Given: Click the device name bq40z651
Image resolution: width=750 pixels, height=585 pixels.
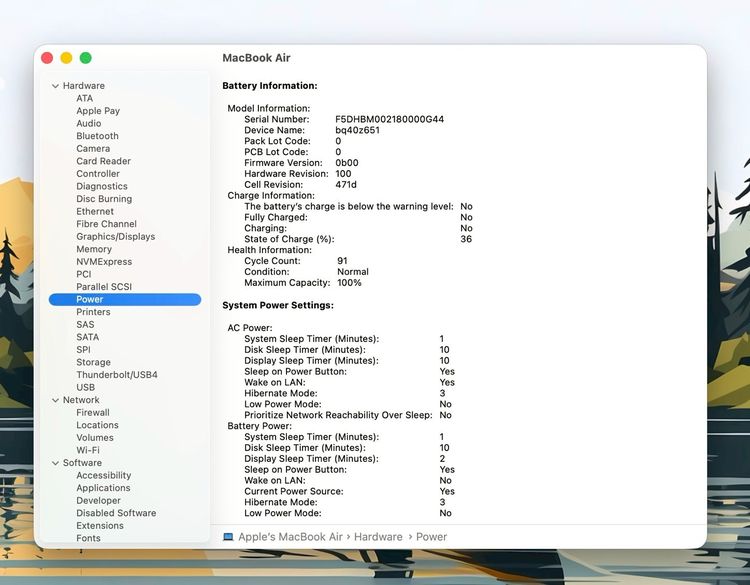Looking at the screenshot, I should (357, 131).
